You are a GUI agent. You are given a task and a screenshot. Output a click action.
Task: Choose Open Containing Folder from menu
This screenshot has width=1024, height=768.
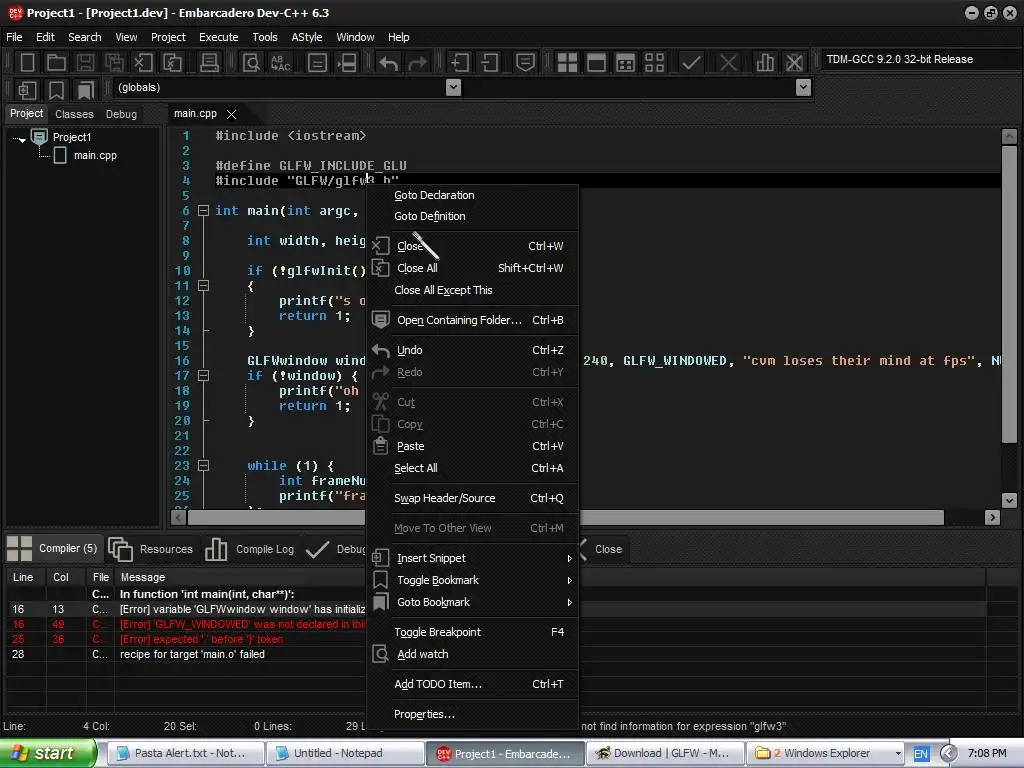[x=472, y=320]
